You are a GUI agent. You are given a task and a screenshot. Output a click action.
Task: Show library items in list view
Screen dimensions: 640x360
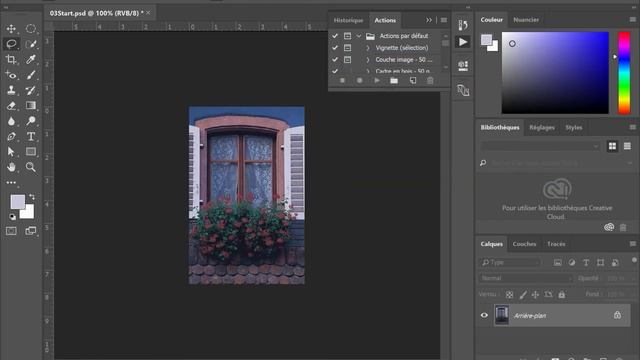(x=627, y=146)
